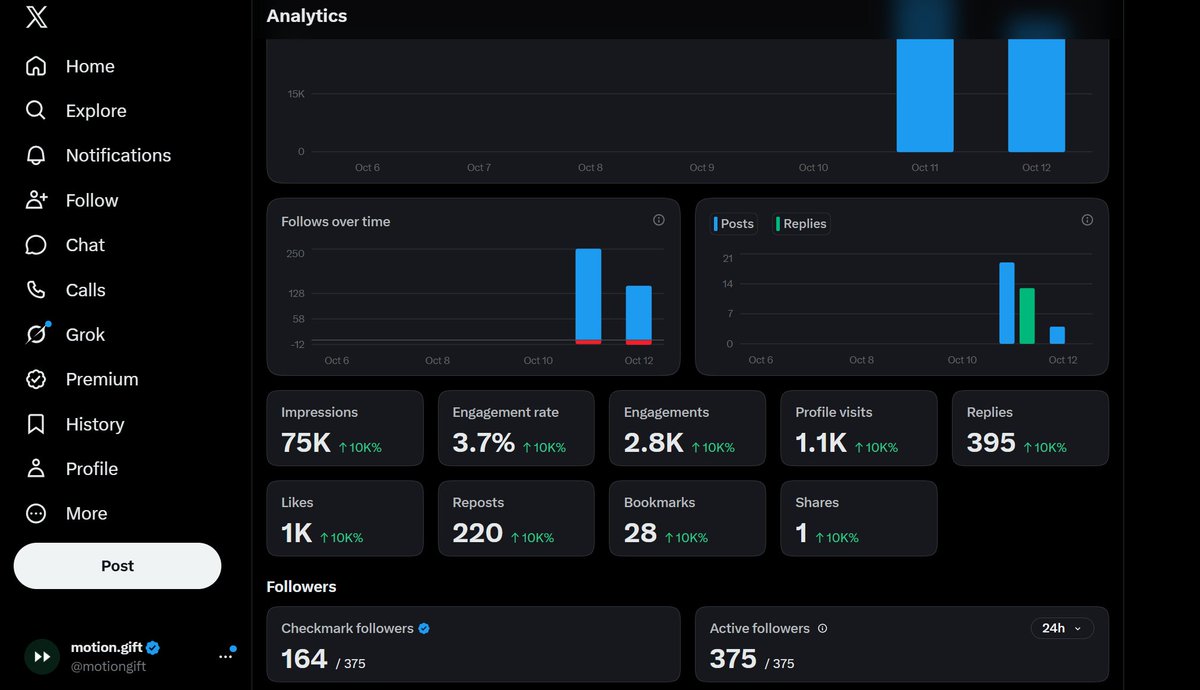Select the Engagements metric card
The width and height of the screenshot is (1200, 690).
click(x=687, y=428)
